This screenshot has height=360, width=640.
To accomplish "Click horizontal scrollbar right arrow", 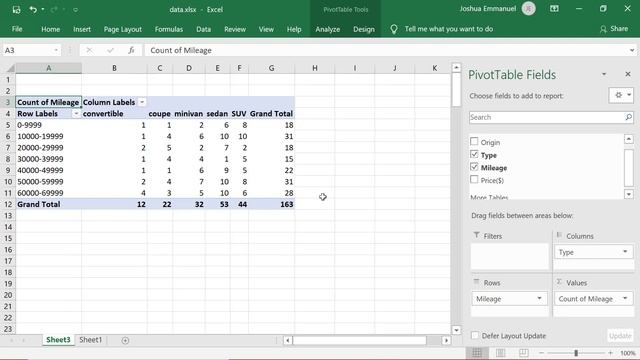I will click(446, 340).
